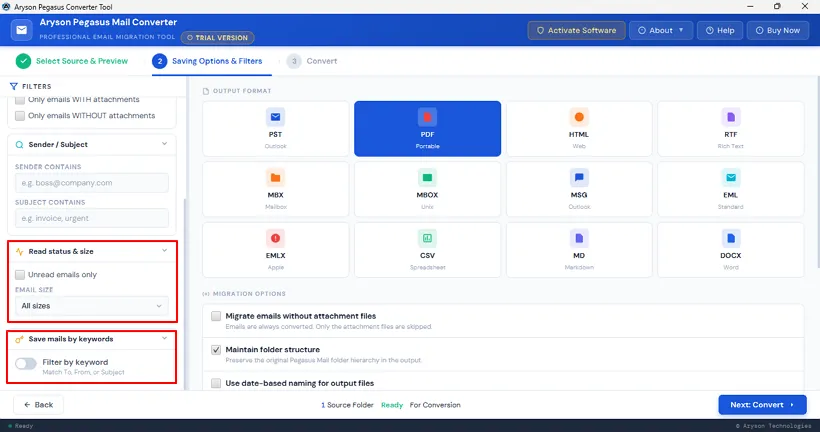Go Back to the previous step
820x432 pixels.
(38, 405)
